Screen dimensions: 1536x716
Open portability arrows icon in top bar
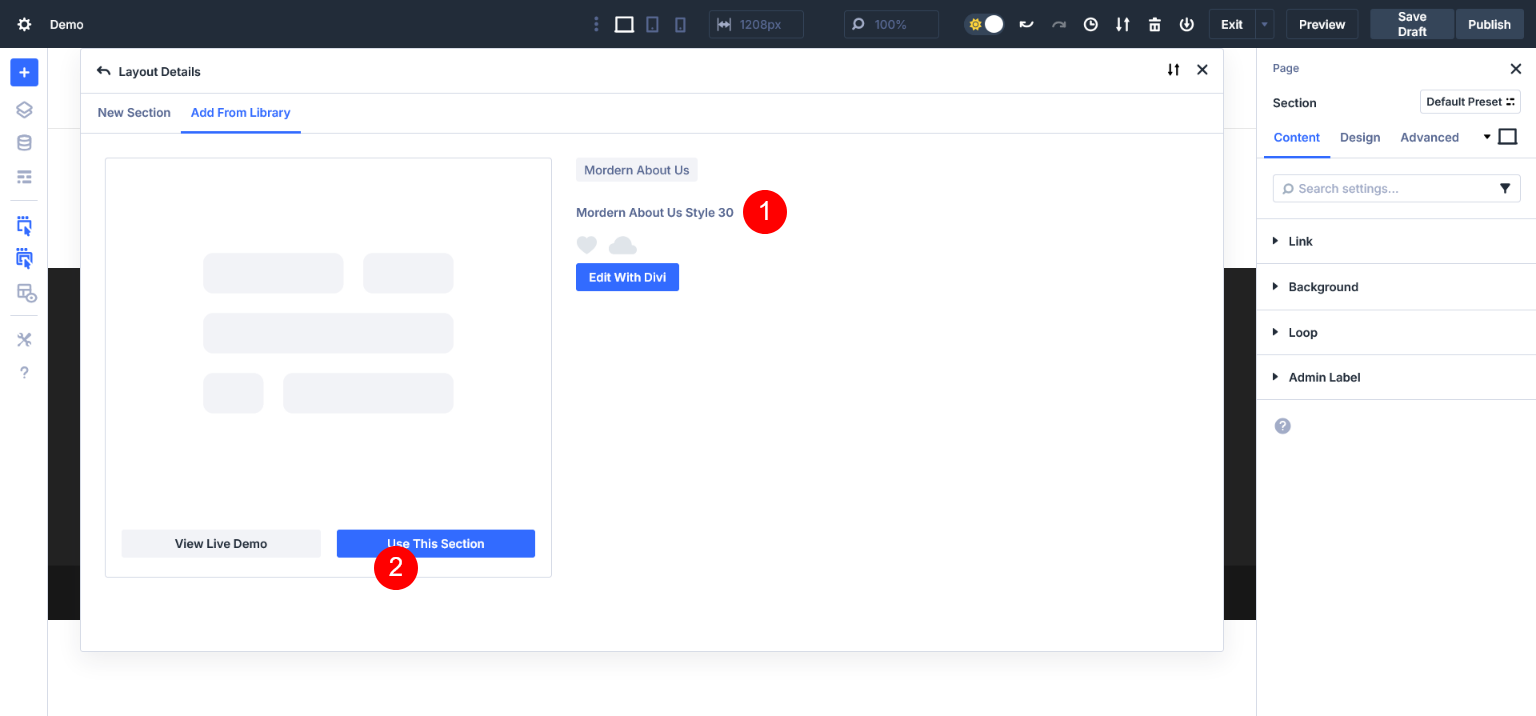tap(1123, 24)
